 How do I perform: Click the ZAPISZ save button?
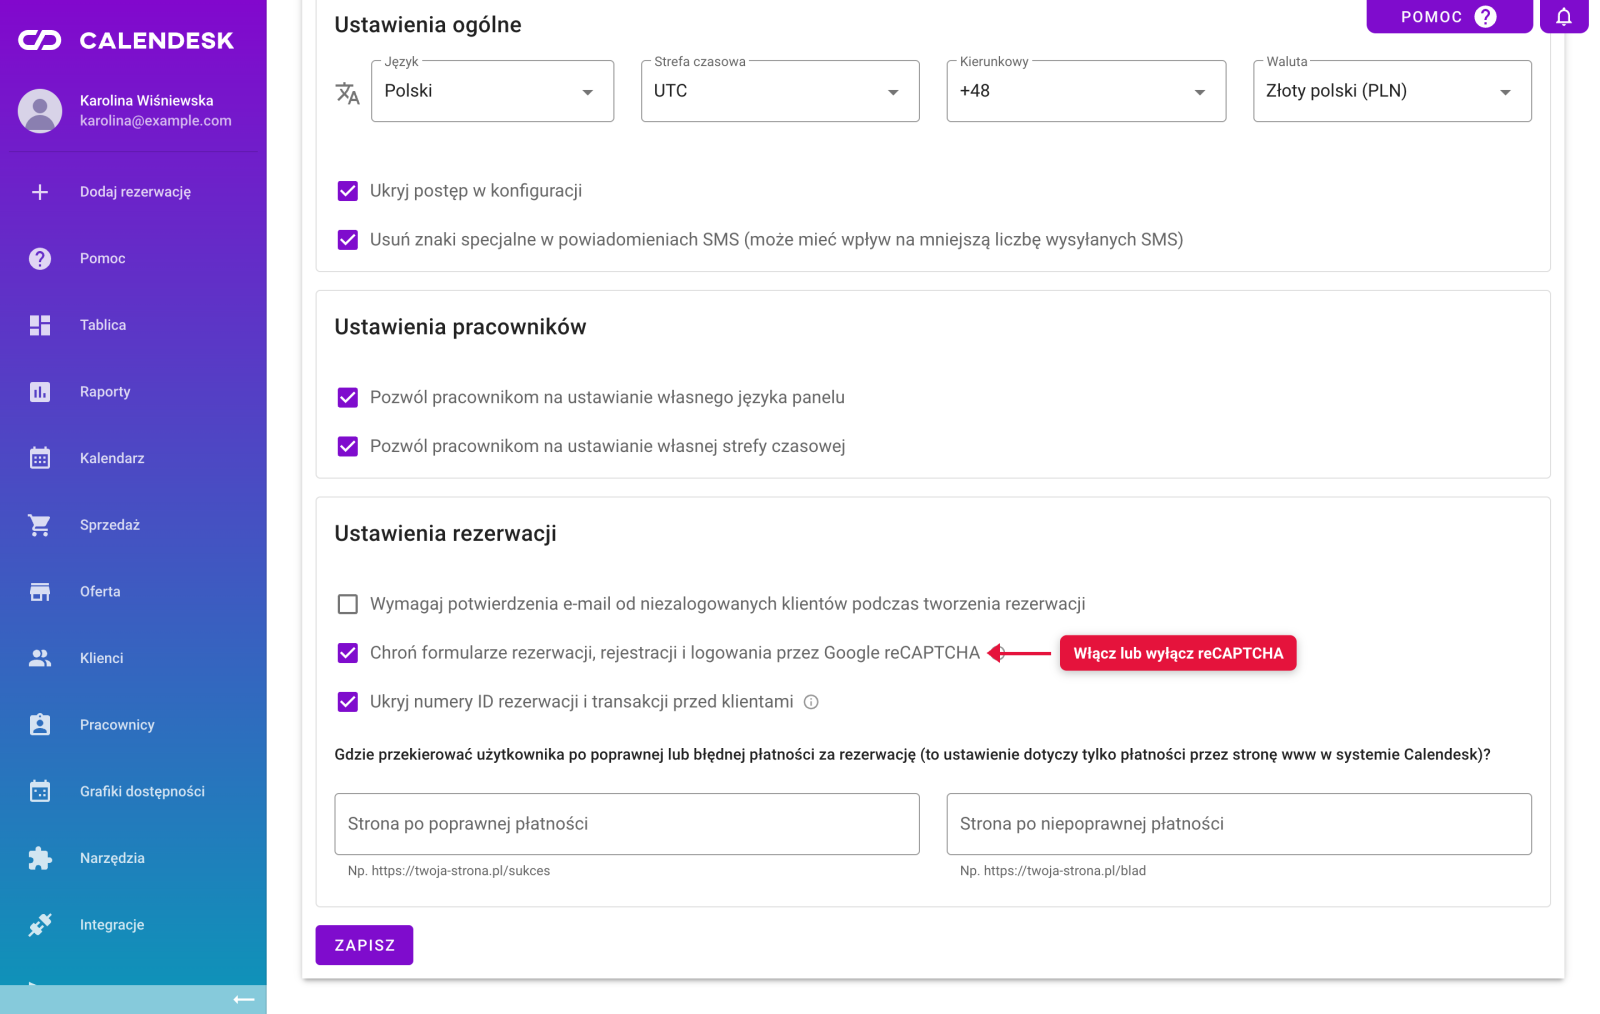click(364, 945)
